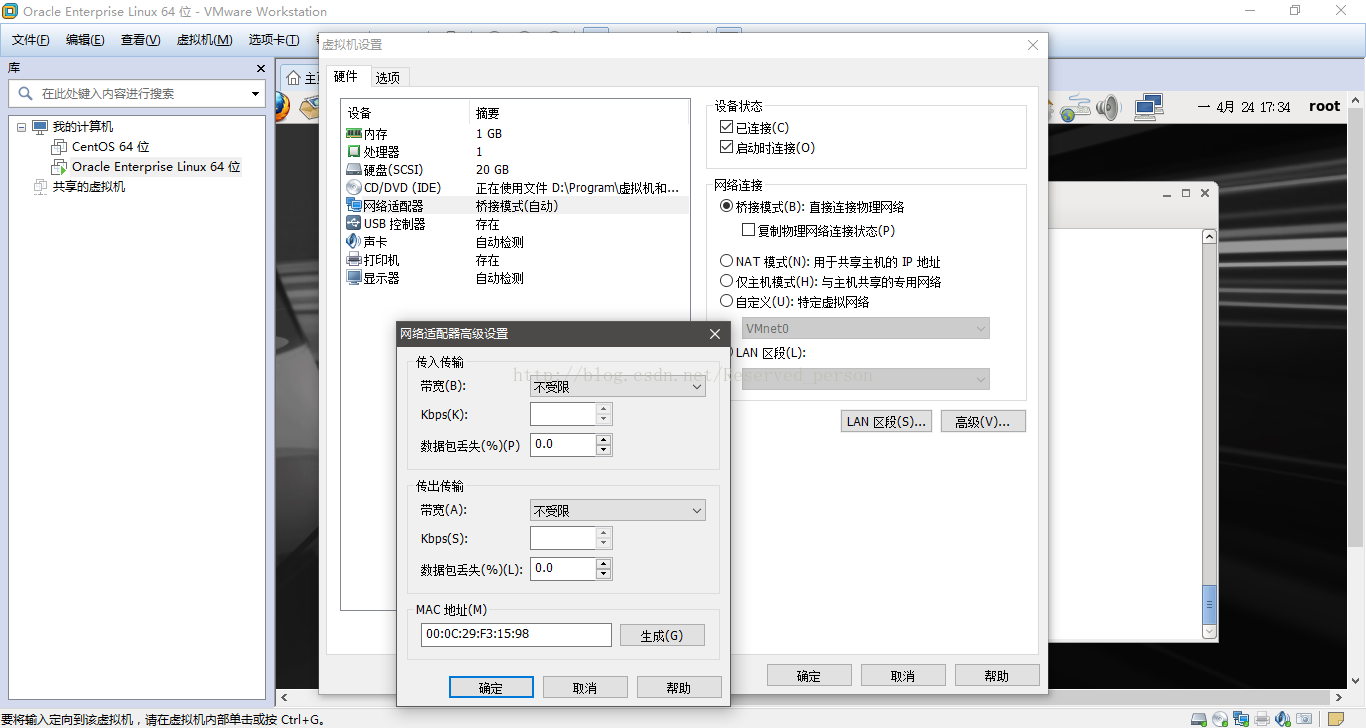Click the CentOS 64 位 VM icon in library
Viewport: 1366px width, 728px height.
pos(59,147)
